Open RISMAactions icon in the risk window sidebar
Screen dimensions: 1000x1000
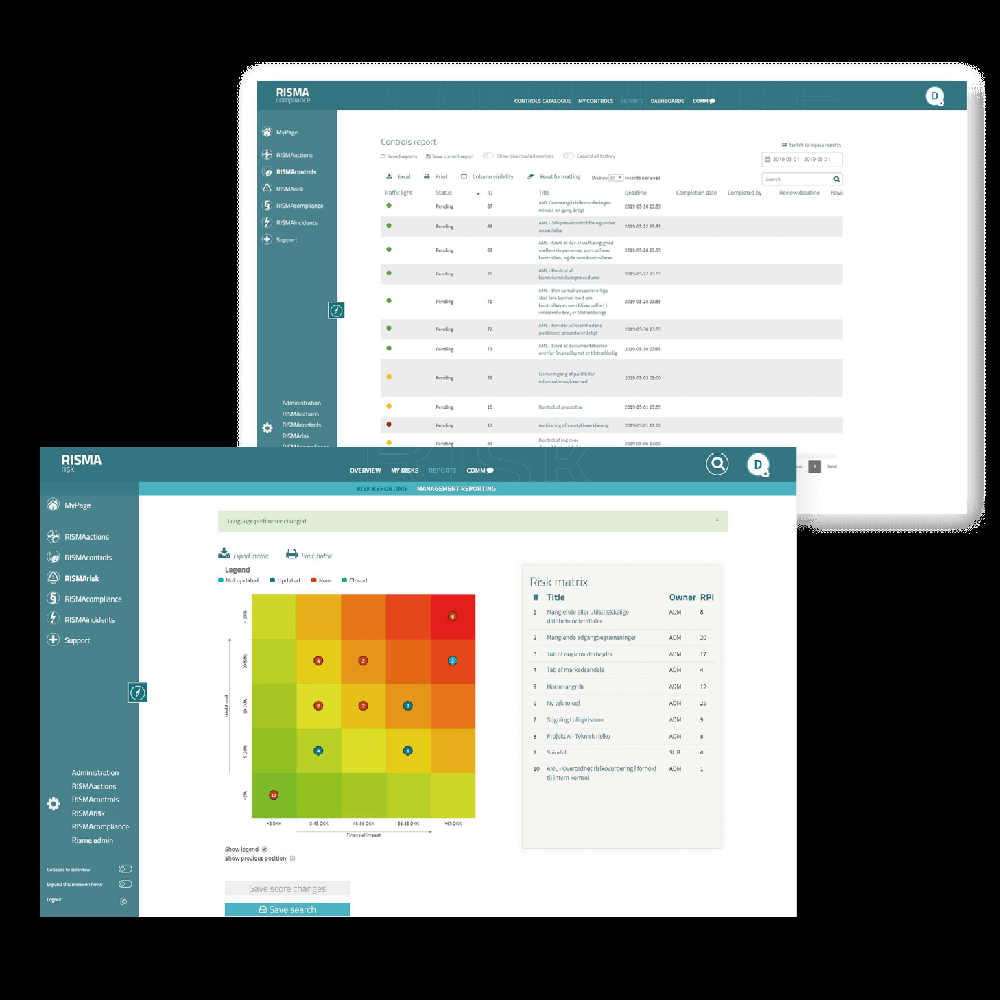tap(53, 537)
